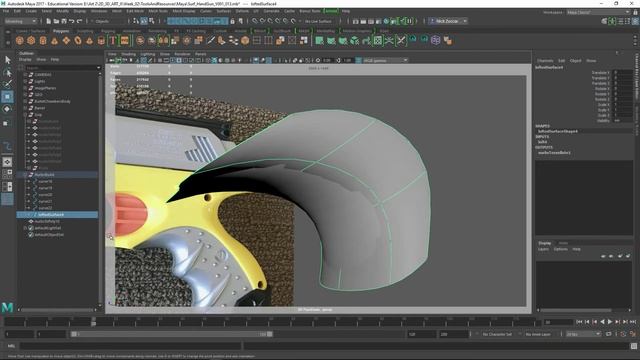640x360 pixels.
Task: Open the No Character Set dropdown
Action: pos(497,334)
